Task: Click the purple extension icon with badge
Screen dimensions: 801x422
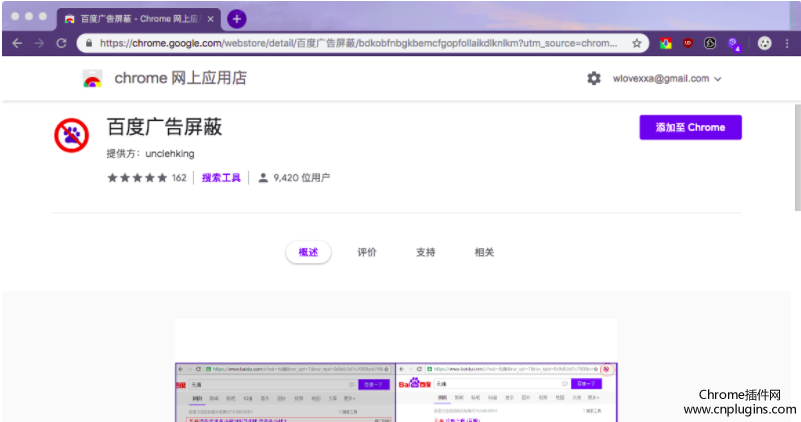Action: click(x=734, y=44)
